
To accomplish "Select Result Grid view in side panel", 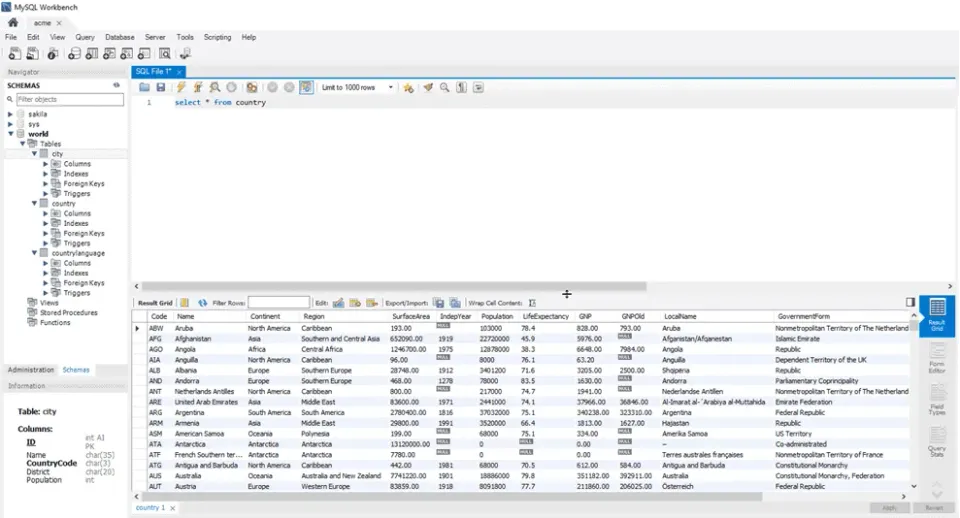I will [937, 315].
